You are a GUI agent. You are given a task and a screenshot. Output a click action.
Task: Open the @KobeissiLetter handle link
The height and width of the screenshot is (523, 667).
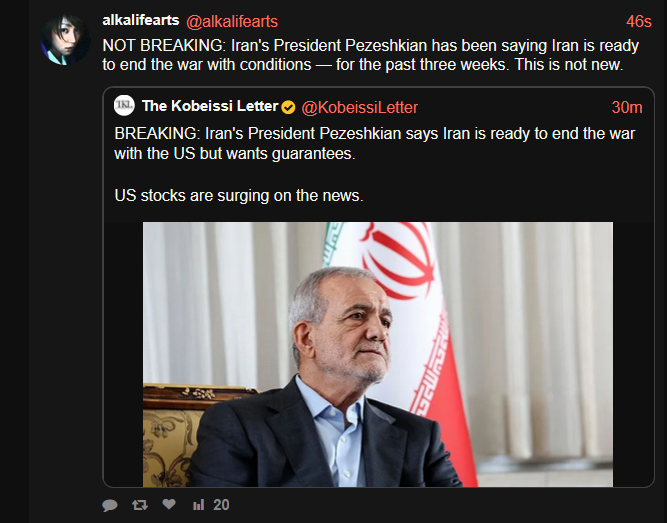359,108
